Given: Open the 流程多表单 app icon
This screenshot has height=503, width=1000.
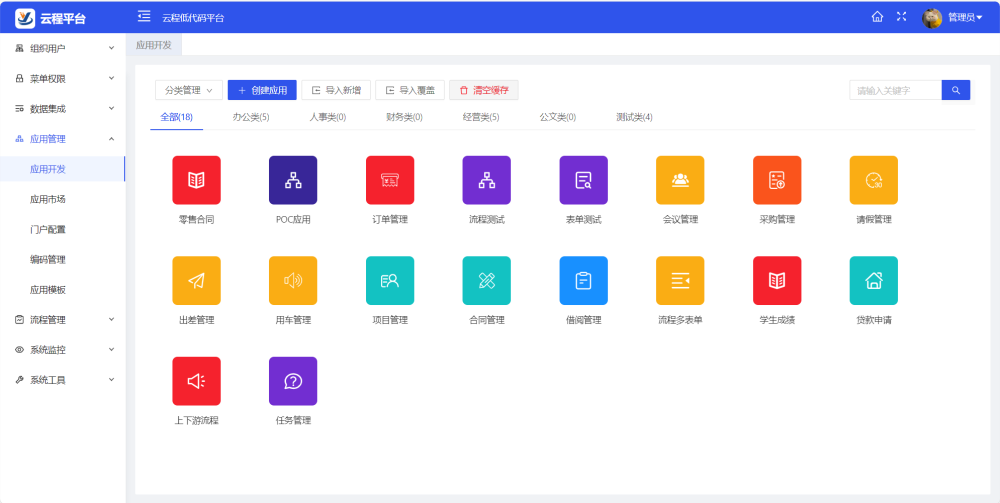Looking at the screenshot, I should pyautogui.click(x=680, y=281).
